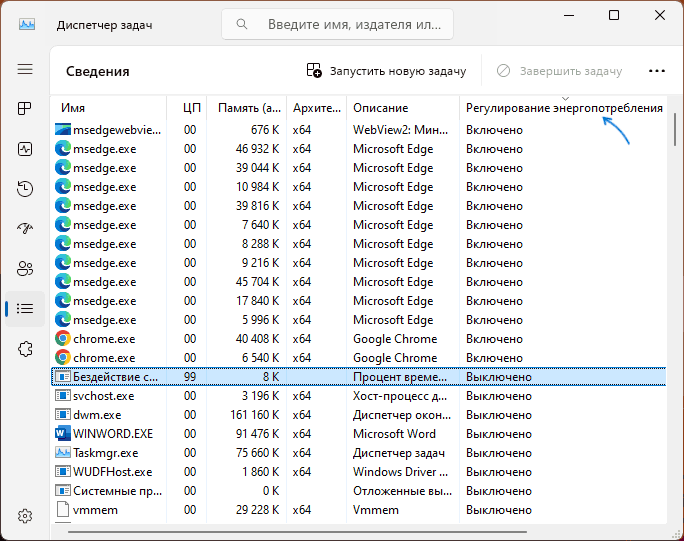Click the Сведения page heading
Viewport: 684px width, 541px height.
coord(98,71)
